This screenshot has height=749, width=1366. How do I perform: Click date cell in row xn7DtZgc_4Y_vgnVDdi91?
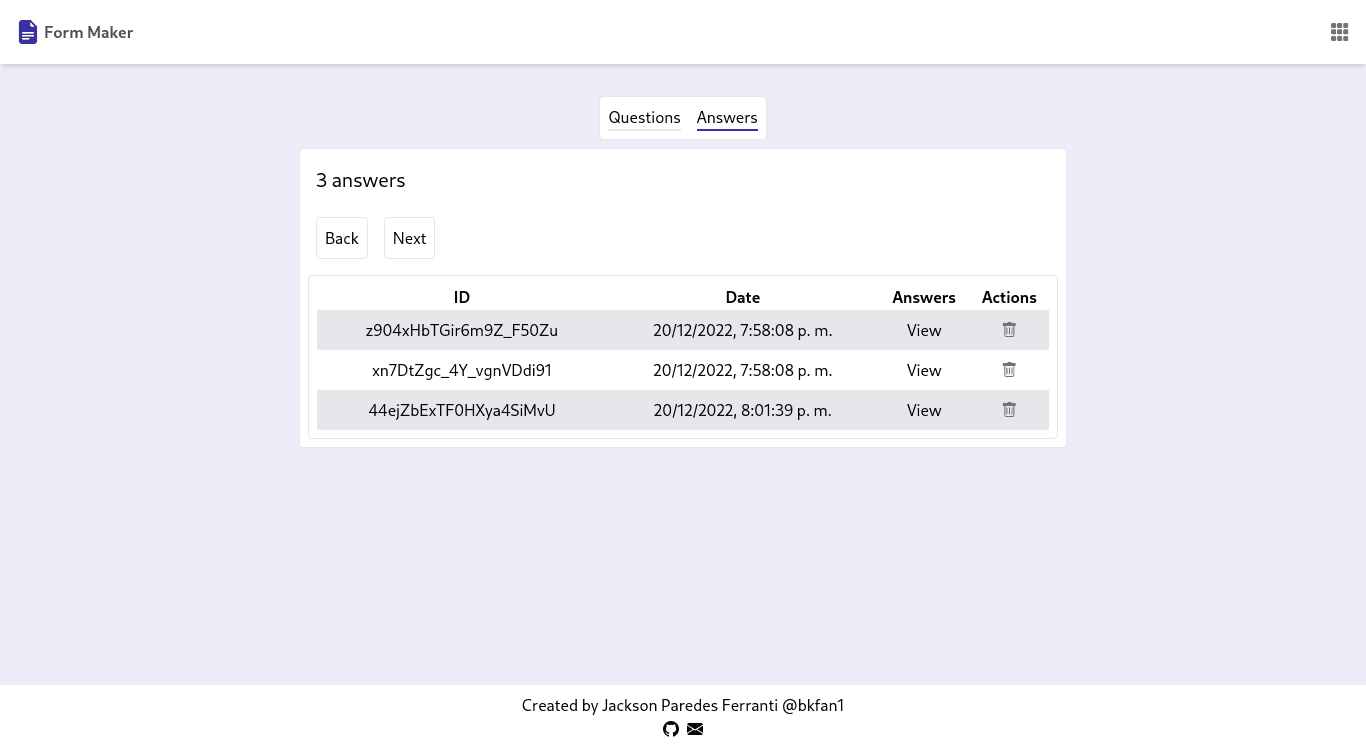[743, 370]
